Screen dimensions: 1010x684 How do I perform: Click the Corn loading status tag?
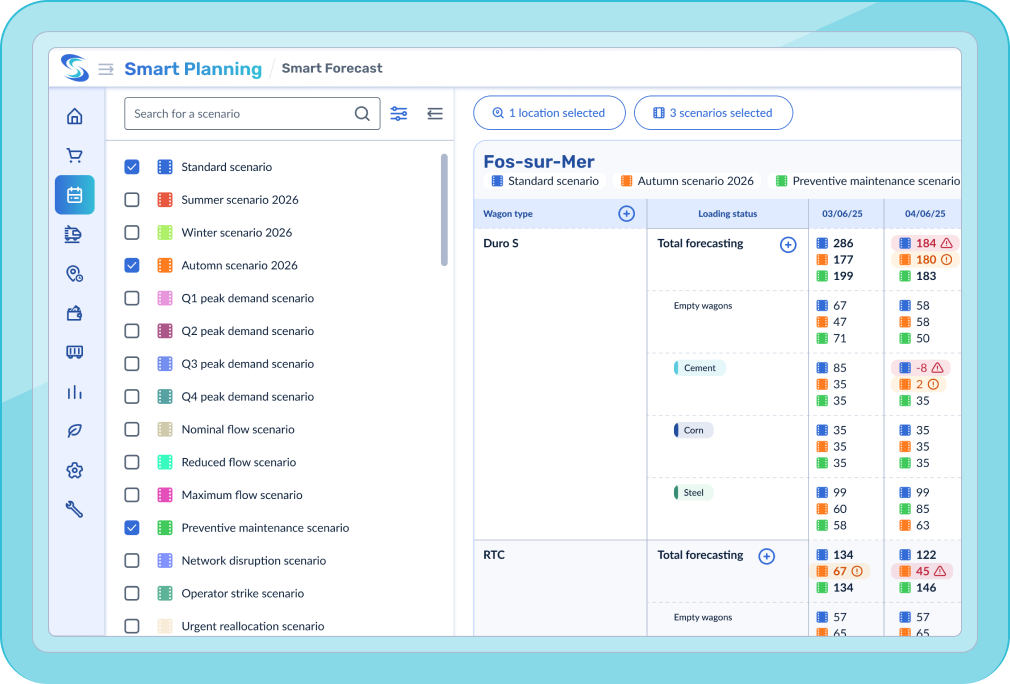pos(693,430)
